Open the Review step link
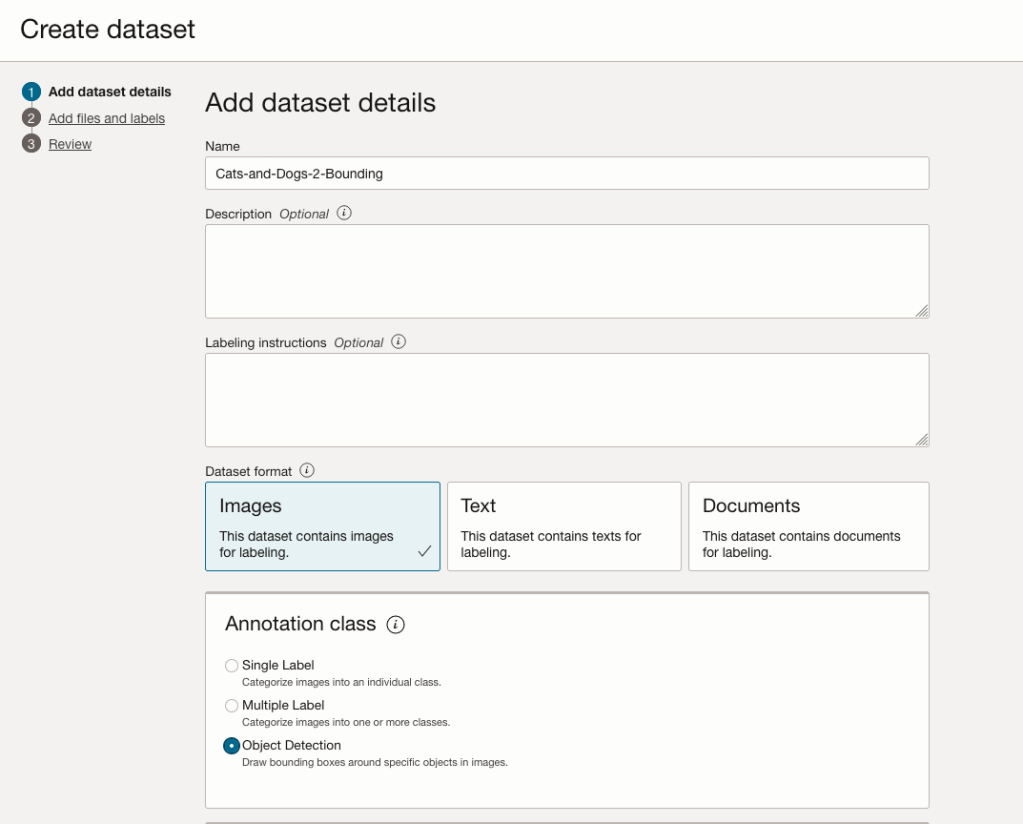The width and height of the screenshot is (1023, 824). [x=70, y=144]
